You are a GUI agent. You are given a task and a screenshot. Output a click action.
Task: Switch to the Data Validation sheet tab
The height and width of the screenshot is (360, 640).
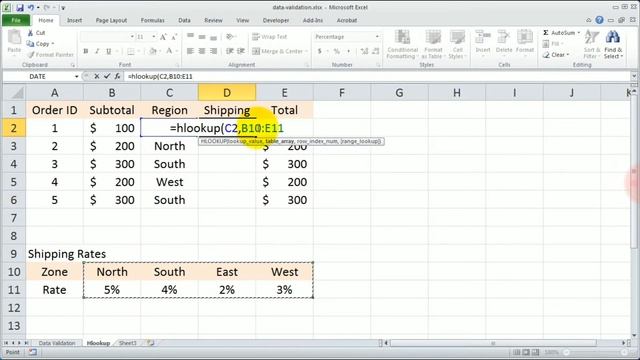click(57, 343)
